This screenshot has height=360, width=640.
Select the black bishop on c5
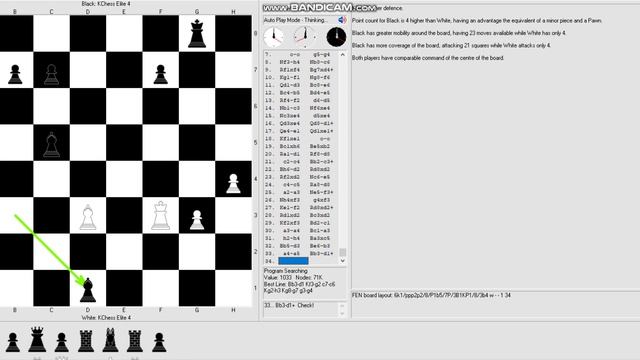51,145
